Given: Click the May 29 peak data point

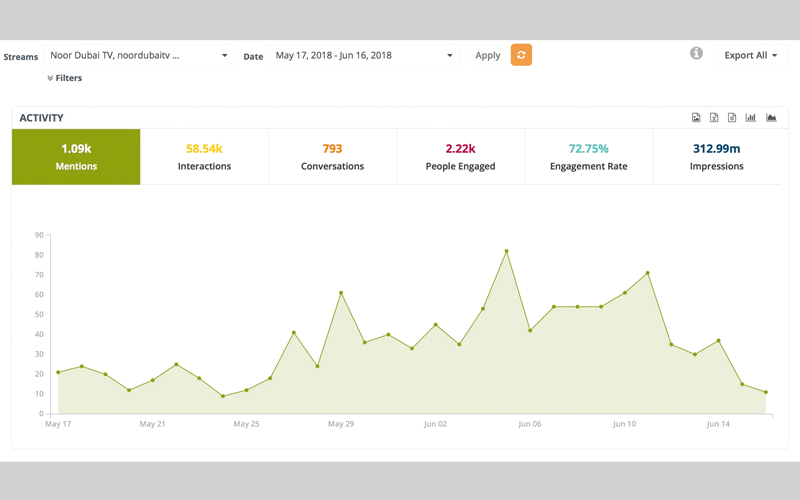Looking at the screenshot, I should 341,293.
